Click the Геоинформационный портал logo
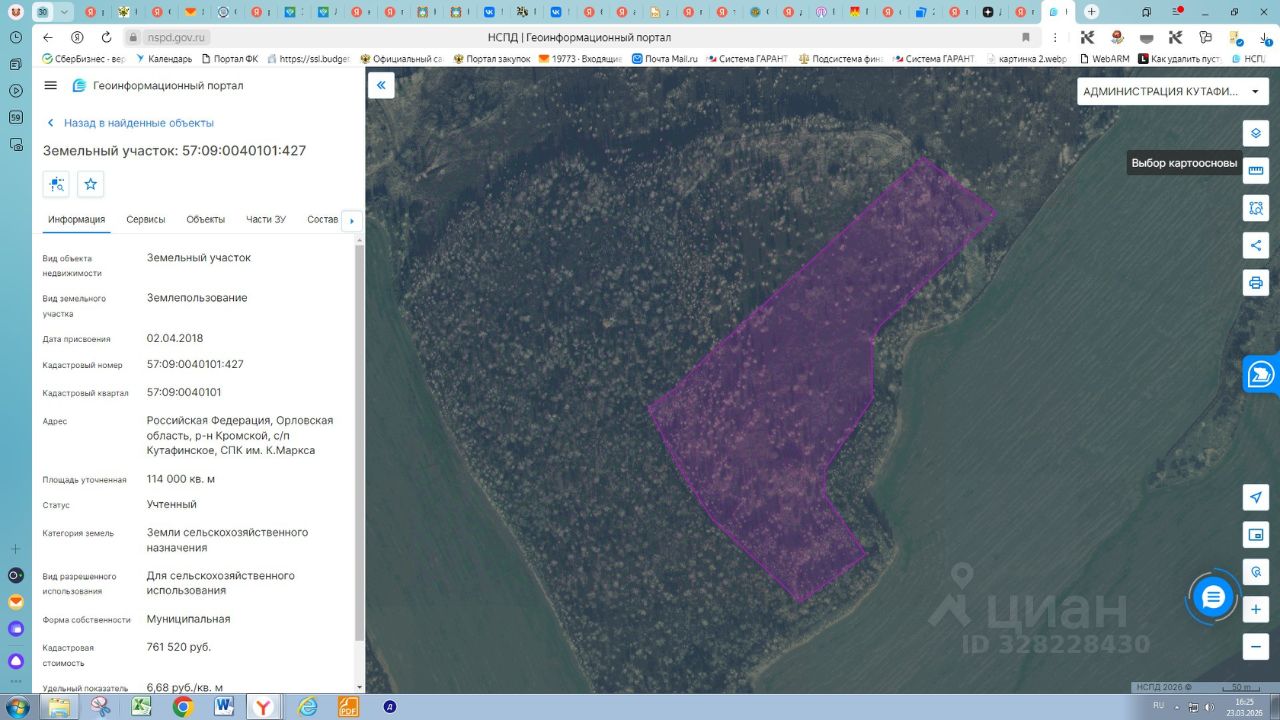Viewport: 1280px width, 720px height. (158, 86)
